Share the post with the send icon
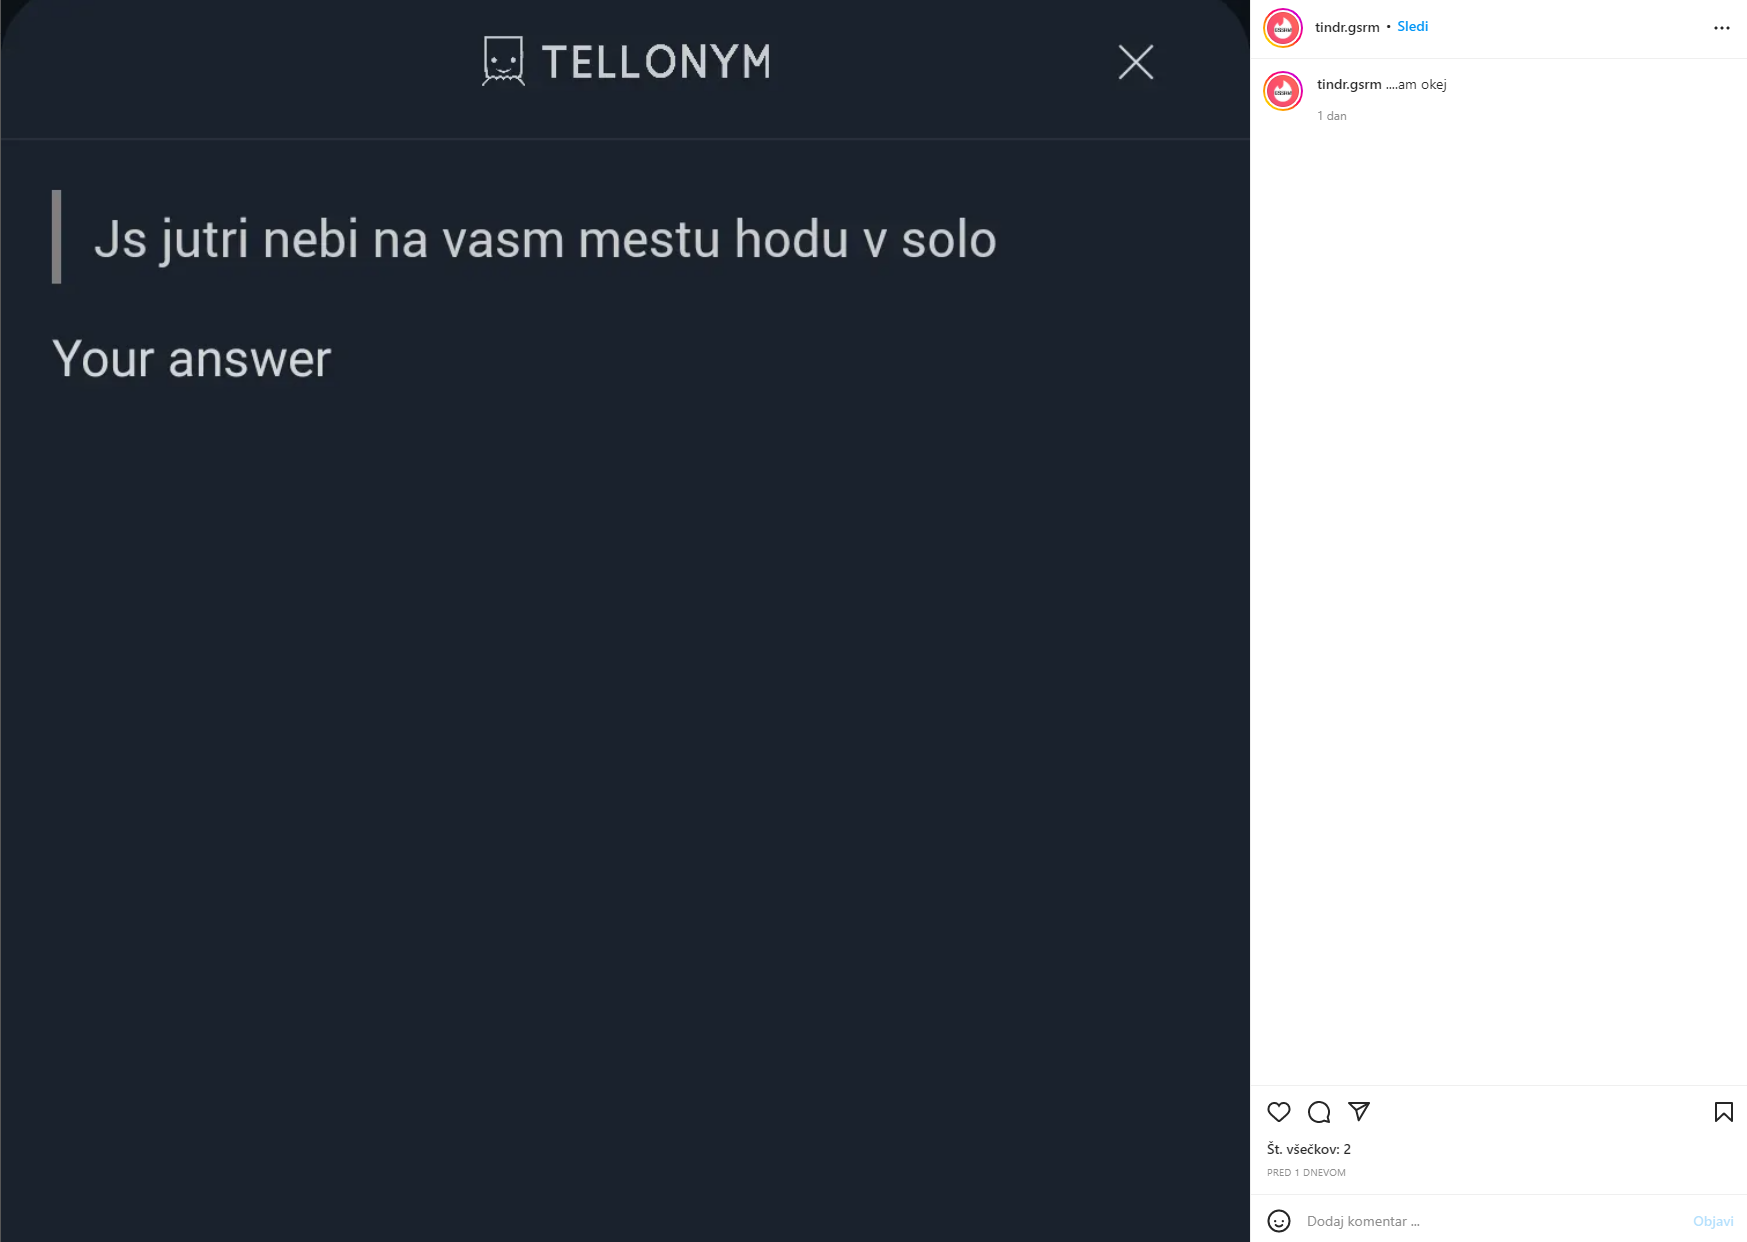The image size is (1747, 1242). coord(1360,1112)
